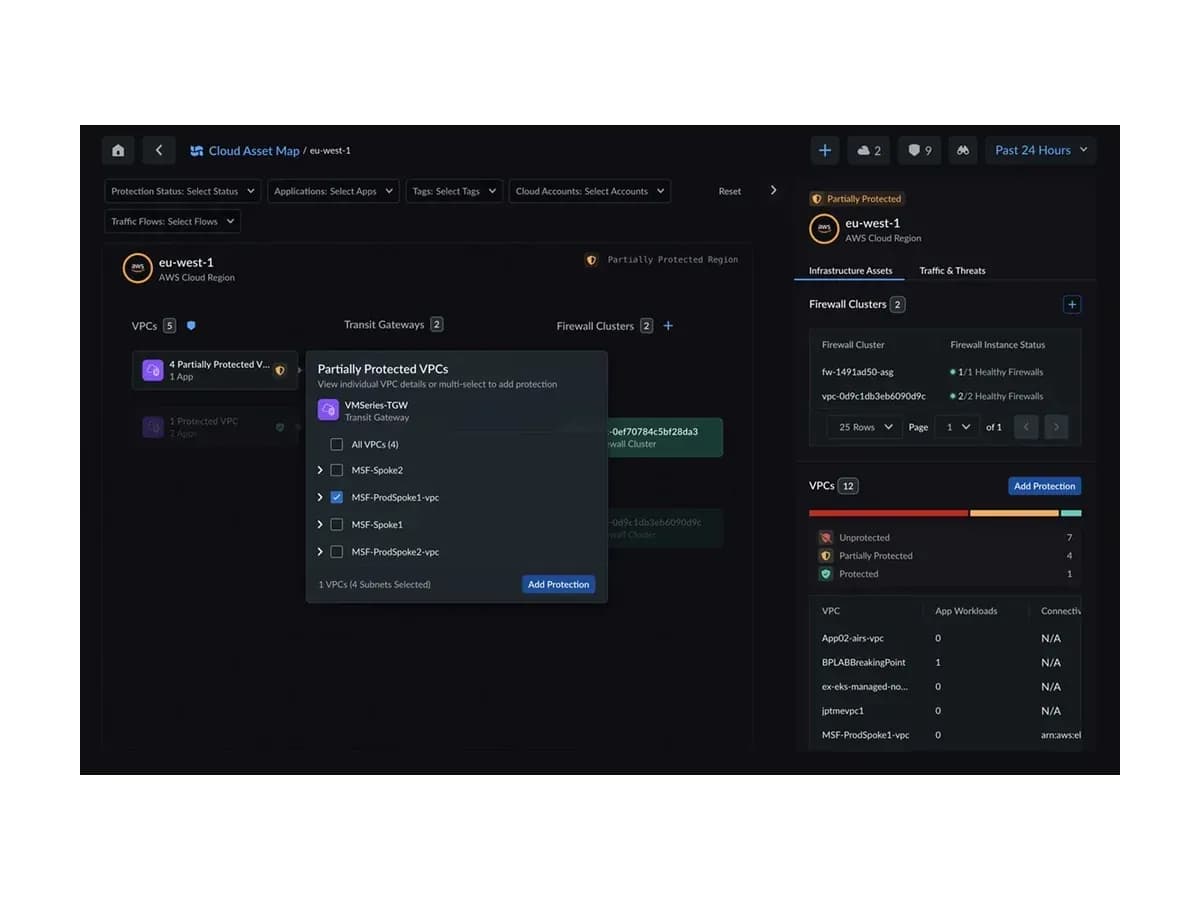Click AWS logo in the map region header
Viewport: 1200px width, 900px height.
[x=137, y=269]
